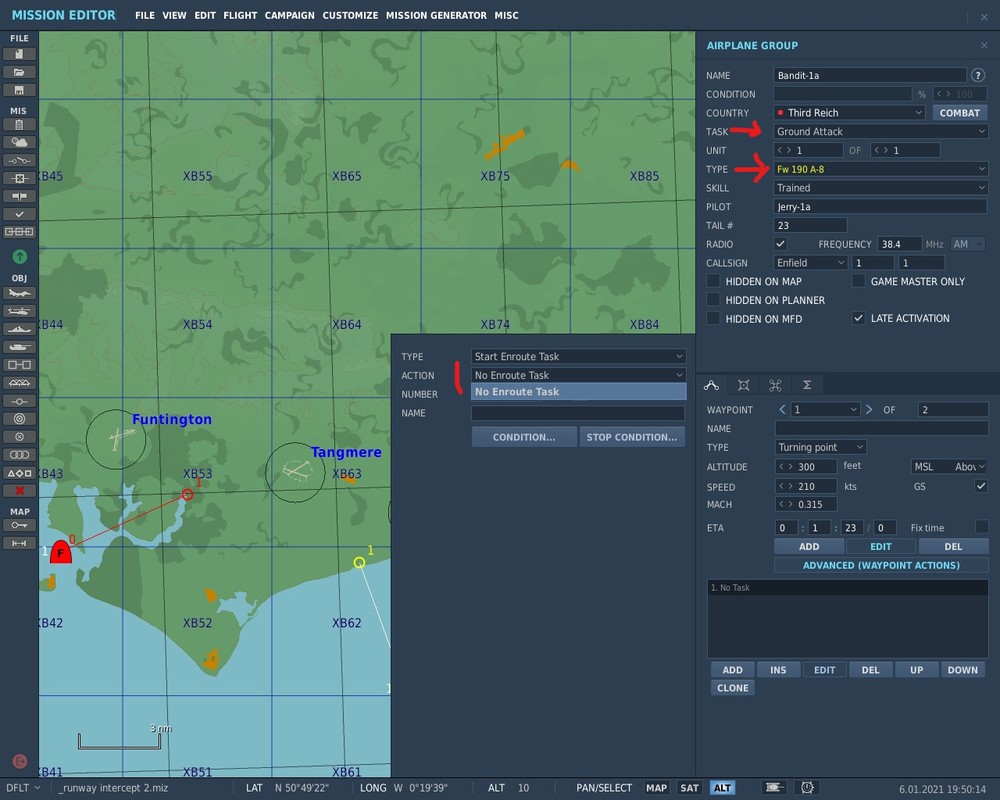Toggle the Fix time checkbox
This screenshot has height=800, width=1000.
(981, 527)
